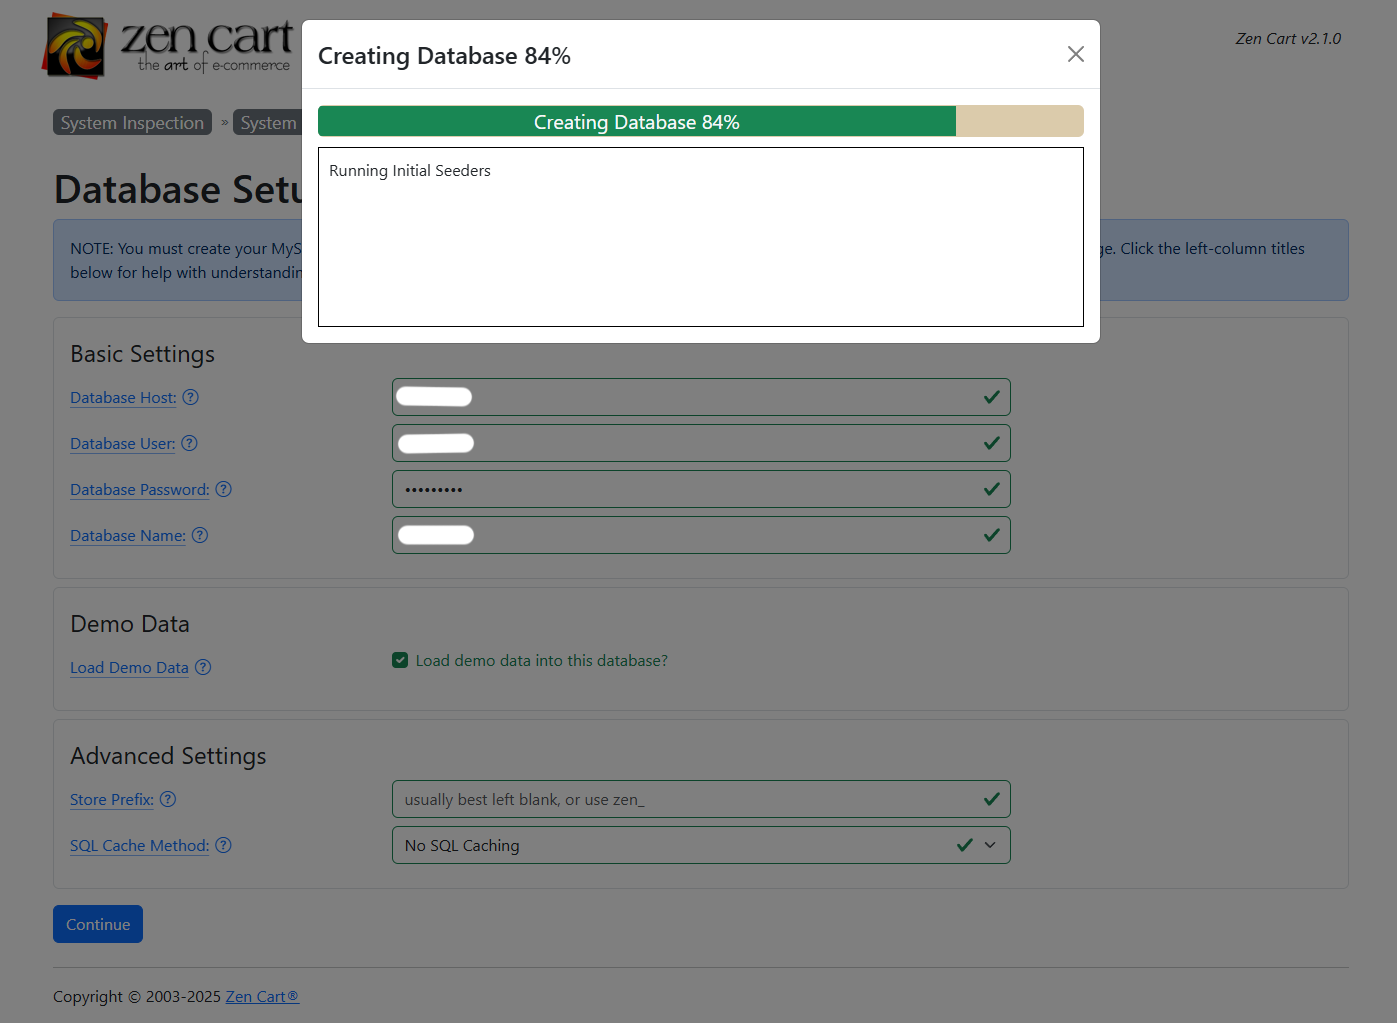The width and height of the screenshot is (1397, 1023).
Task: Open help for Database Name
Action: pos(199,536)
